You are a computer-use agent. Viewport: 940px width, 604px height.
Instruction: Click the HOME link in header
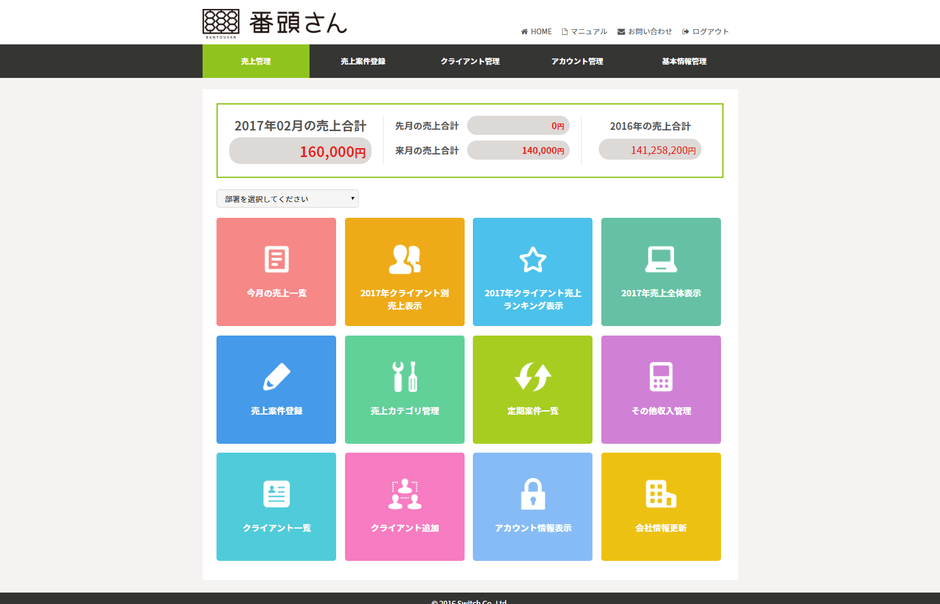point(536,32)
